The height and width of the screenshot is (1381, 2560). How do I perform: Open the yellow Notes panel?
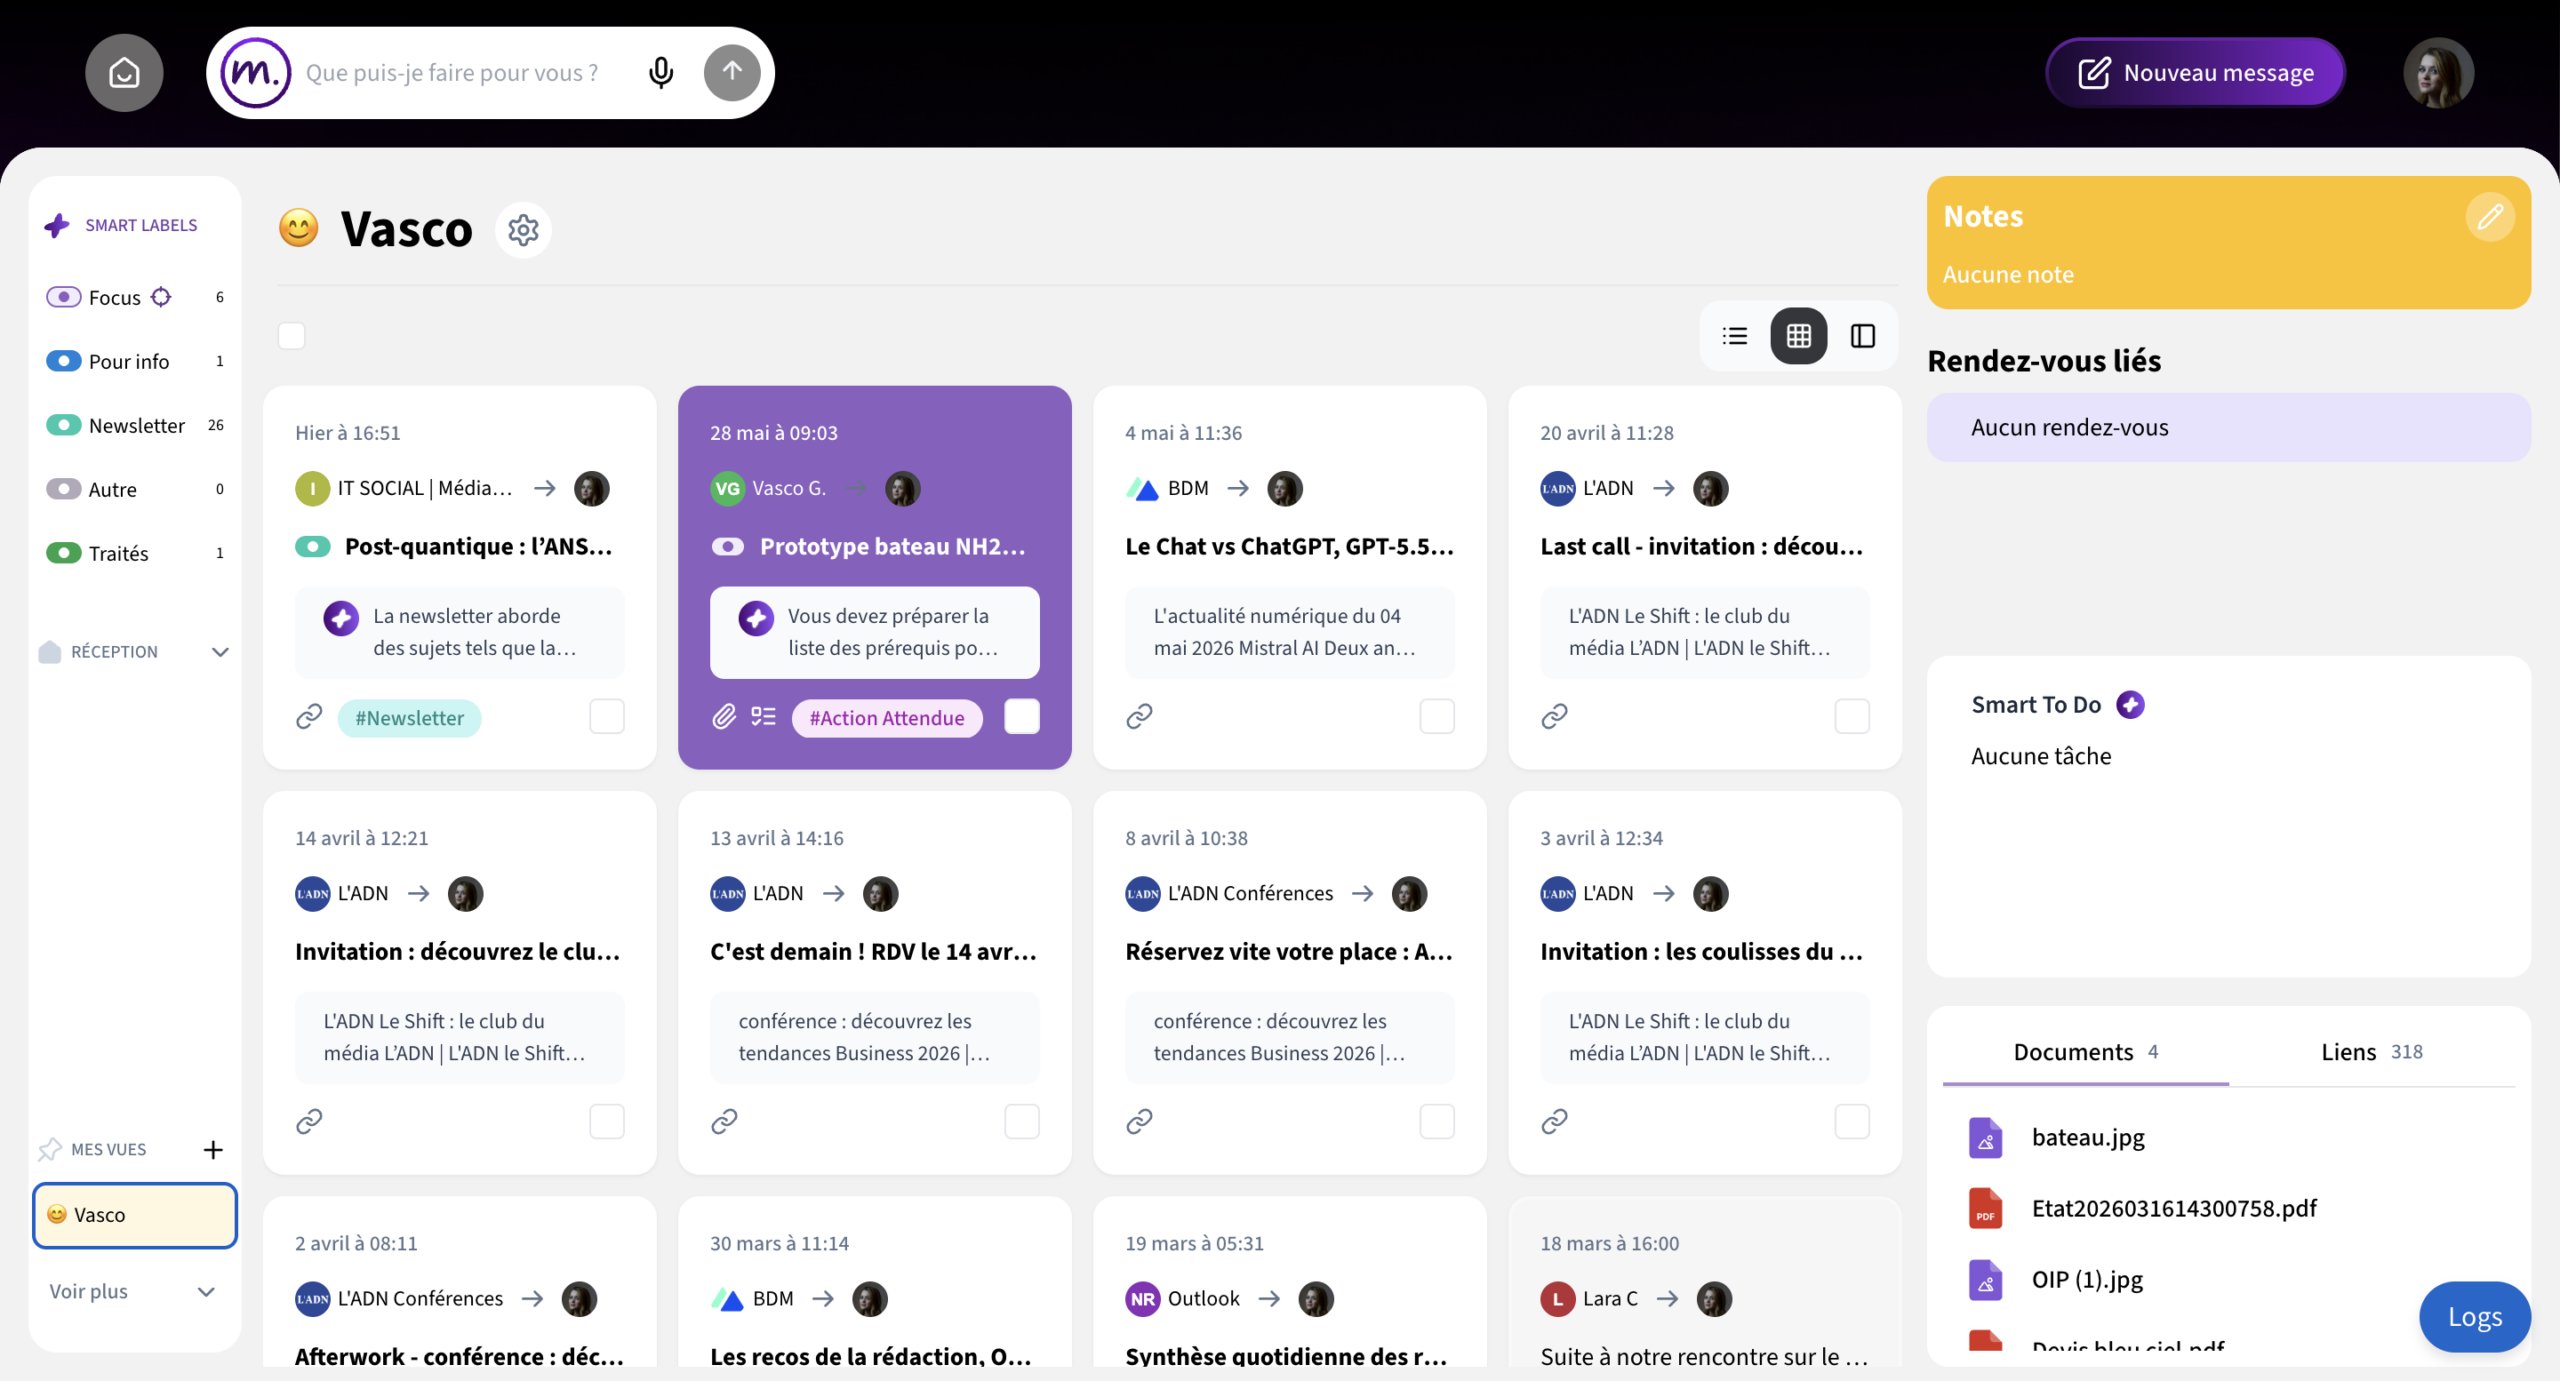point(2229,243)
